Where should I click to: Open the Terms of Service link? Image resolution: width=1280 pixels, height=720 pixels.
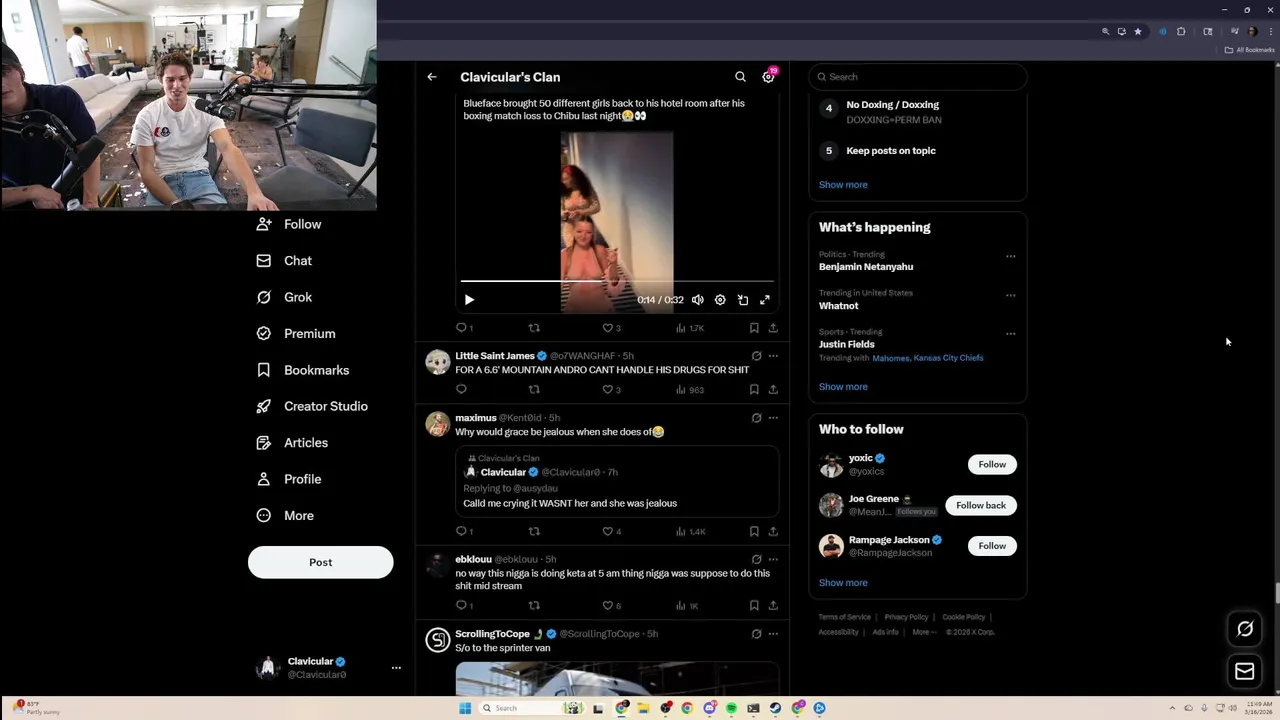tap(844, 617)
